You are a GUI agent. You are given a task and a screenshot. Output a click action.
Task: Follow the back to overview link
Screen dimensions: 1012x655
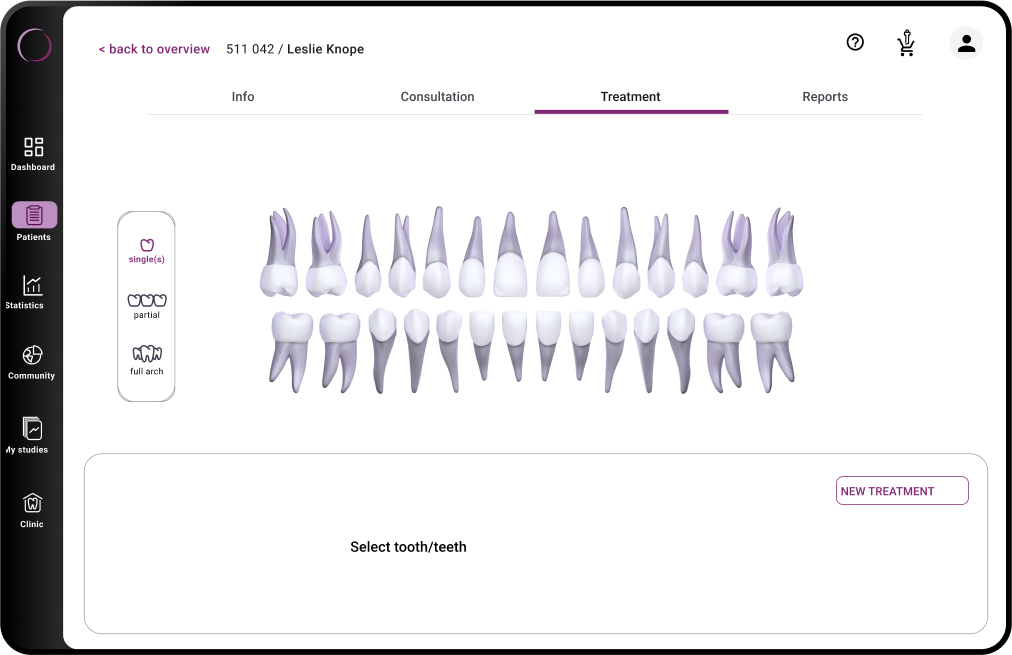coord(154,49)
